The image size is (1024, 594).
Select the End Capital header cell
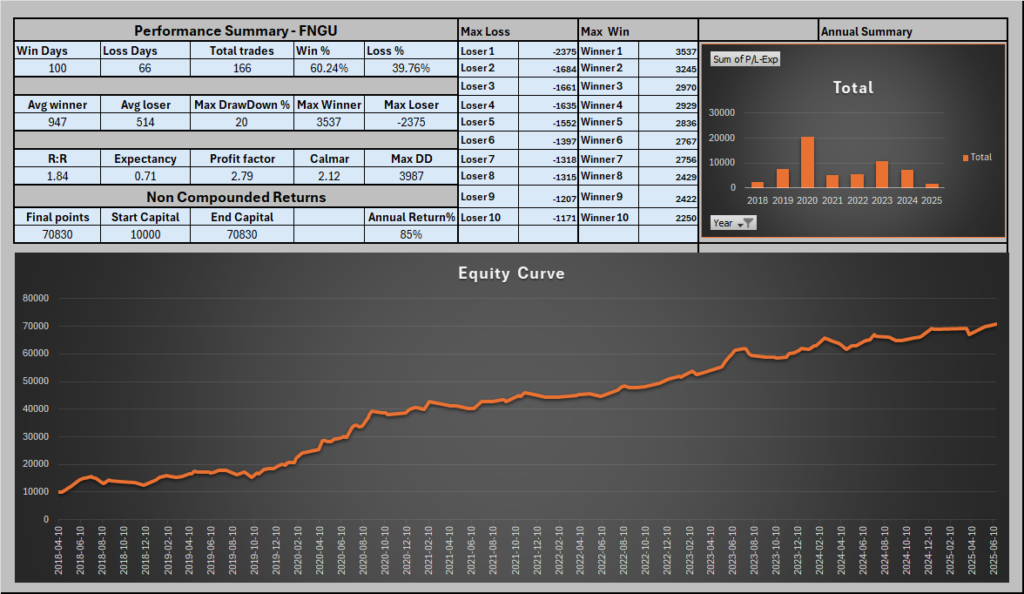point(242,217)
